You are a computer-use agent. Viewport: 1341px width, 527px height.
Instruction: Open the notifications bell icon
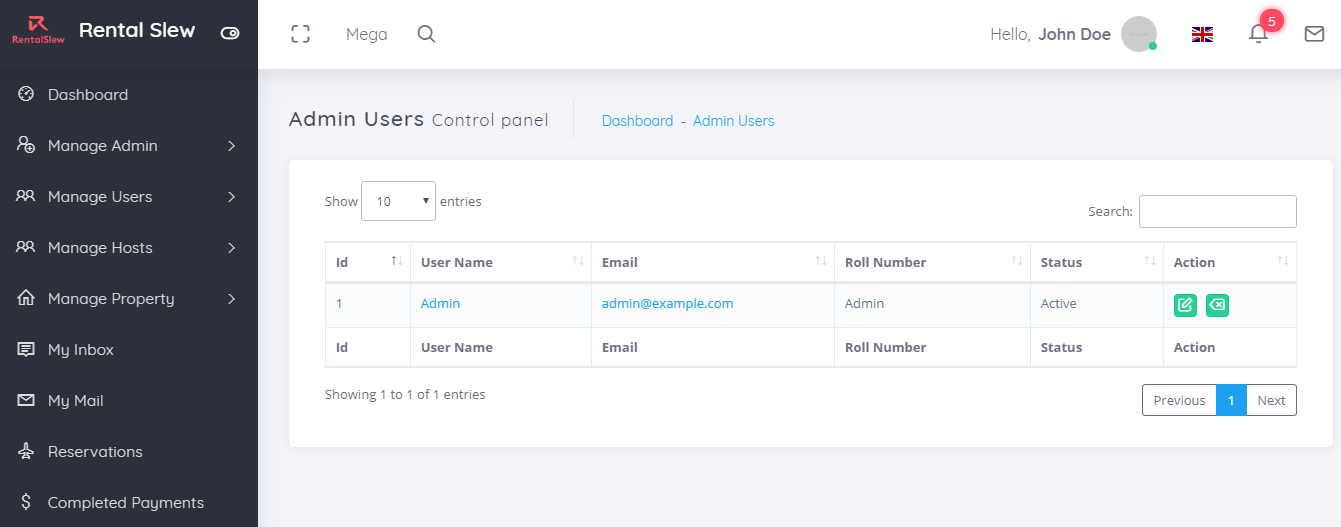tap(1258, 34)
